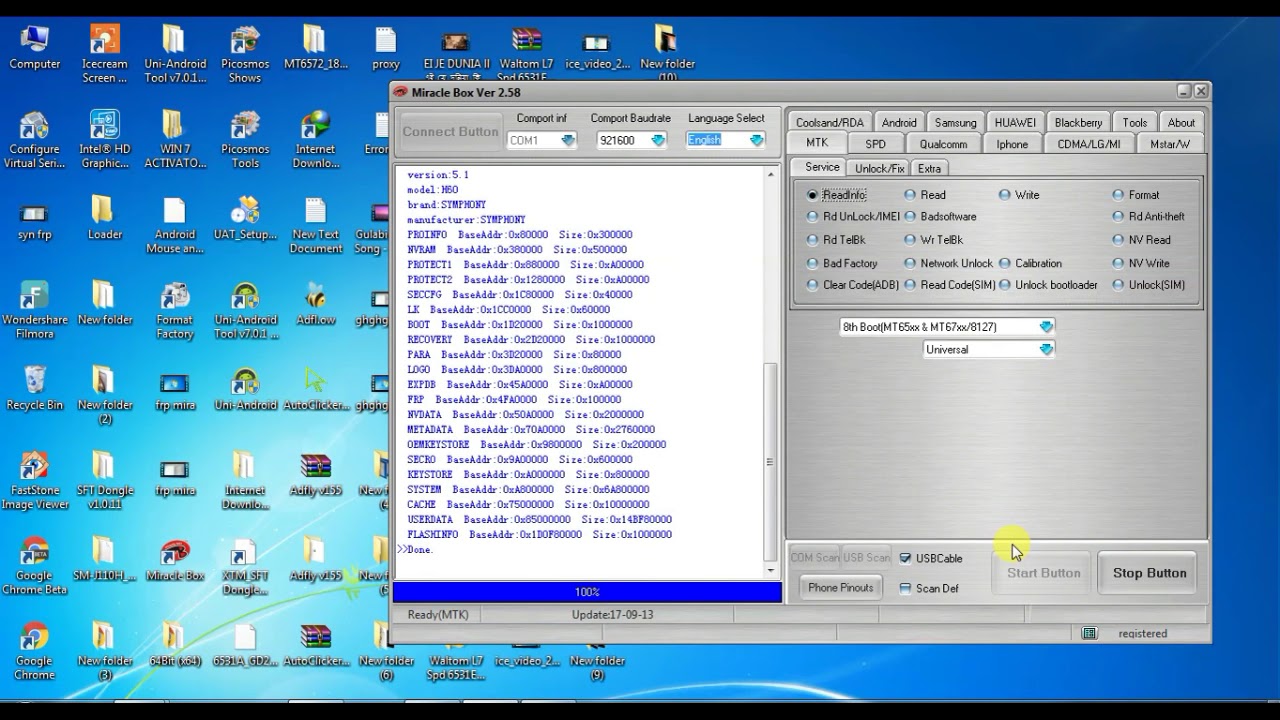
Task: Click the USERDATA BaseAddr log line
Action: (x=539, y=520)
